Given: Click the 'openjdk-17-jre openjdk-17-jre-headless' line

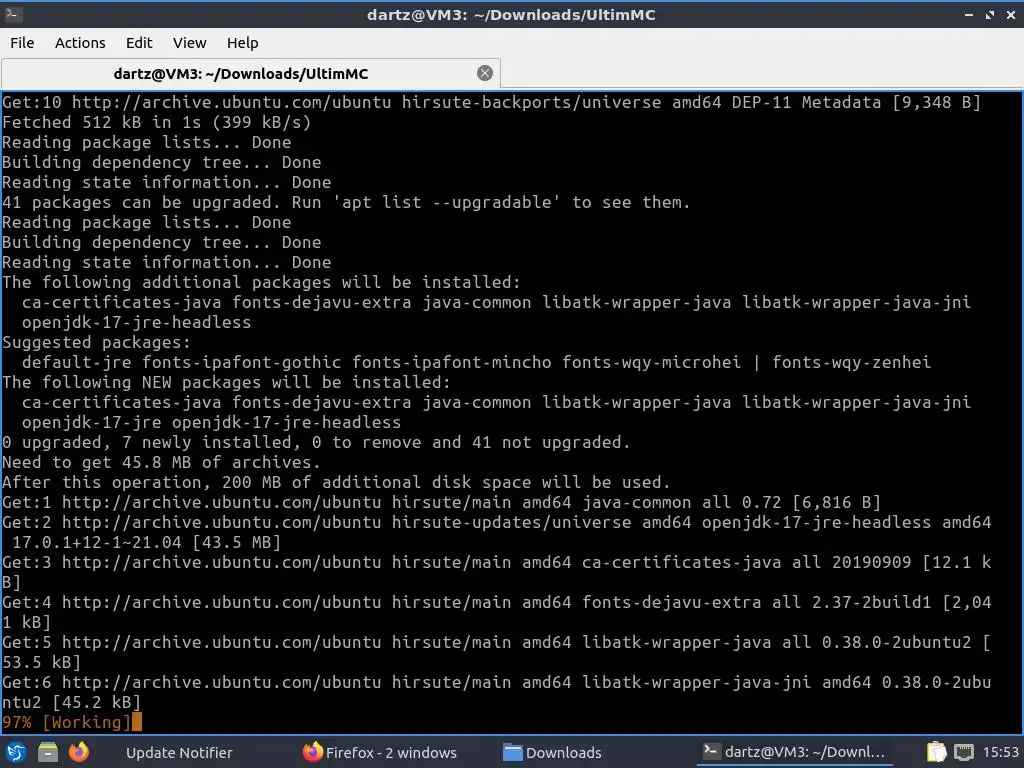Looking at the screenshot, I should (x=212, y=423).
